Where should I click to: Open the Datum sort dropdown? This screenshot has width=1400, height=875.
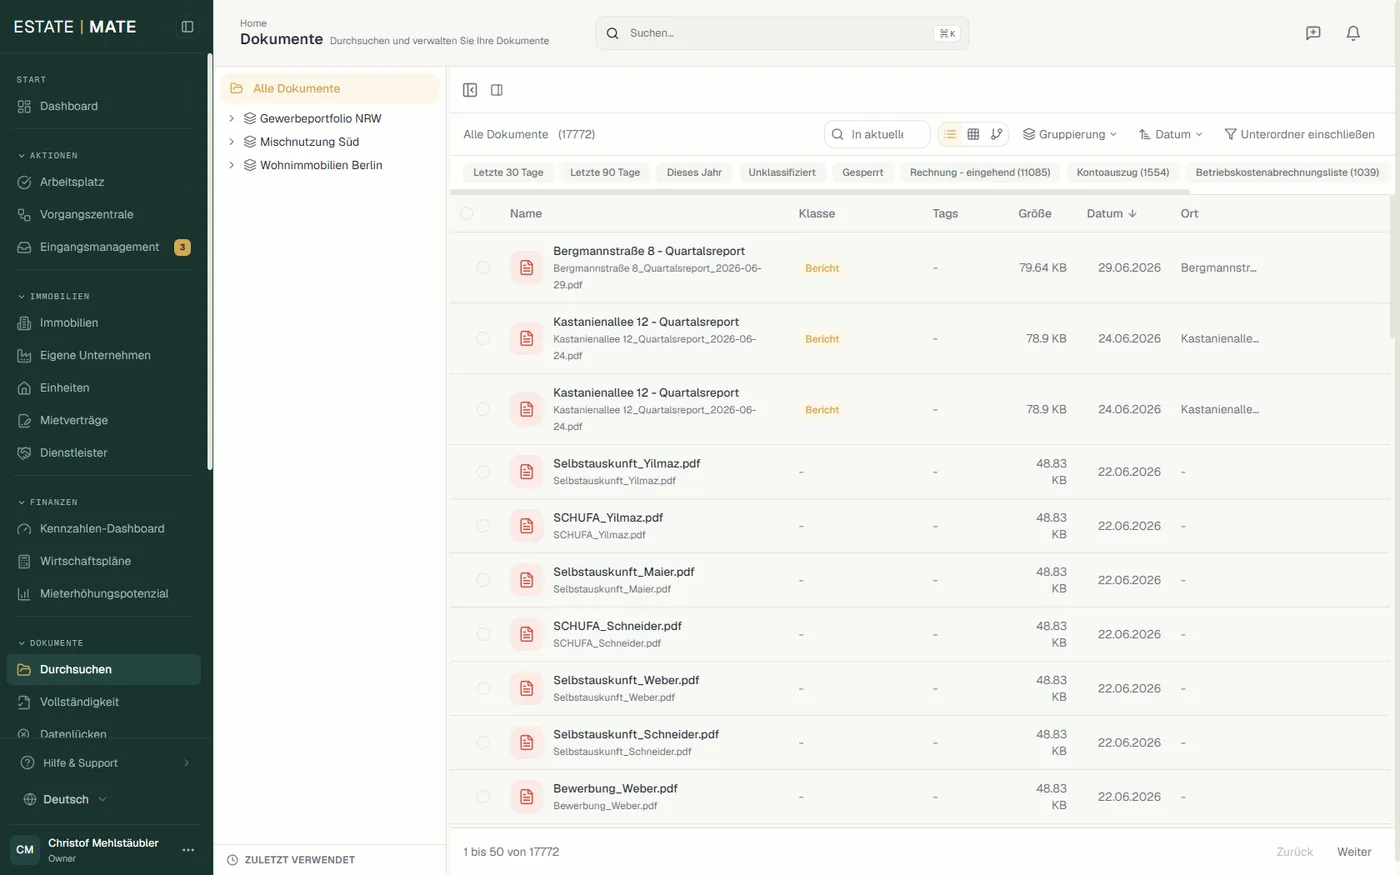tap(1170, 134)
